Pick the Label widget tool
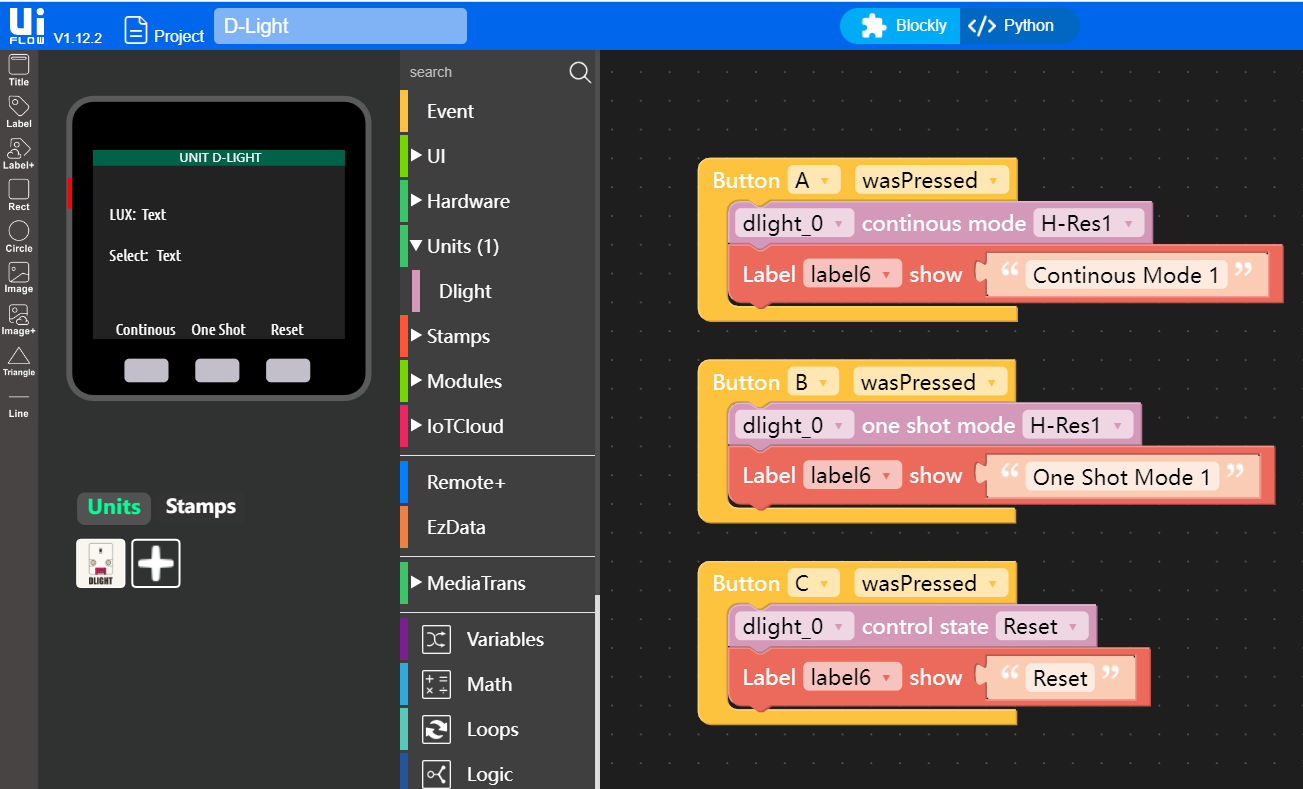 click(19, 110)
